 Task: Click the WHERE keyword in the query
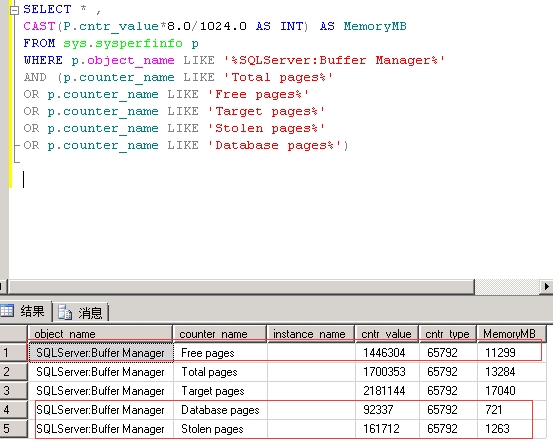tap(43, 61)
